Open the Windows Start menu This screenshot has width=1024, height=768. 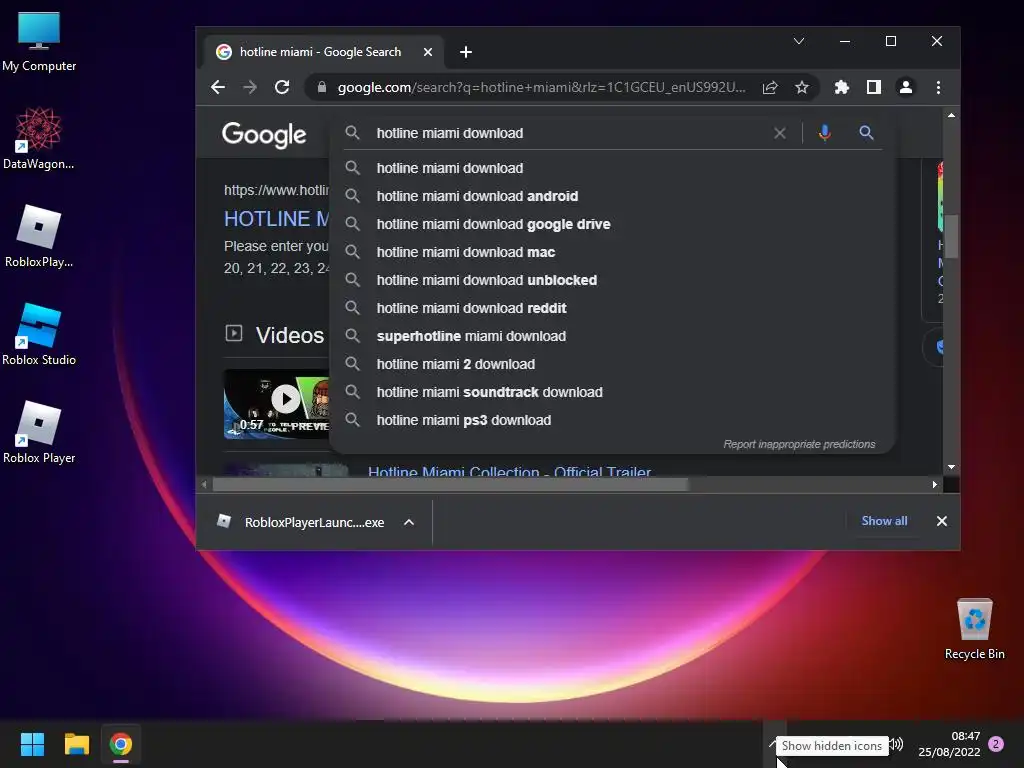coord(32,744)
